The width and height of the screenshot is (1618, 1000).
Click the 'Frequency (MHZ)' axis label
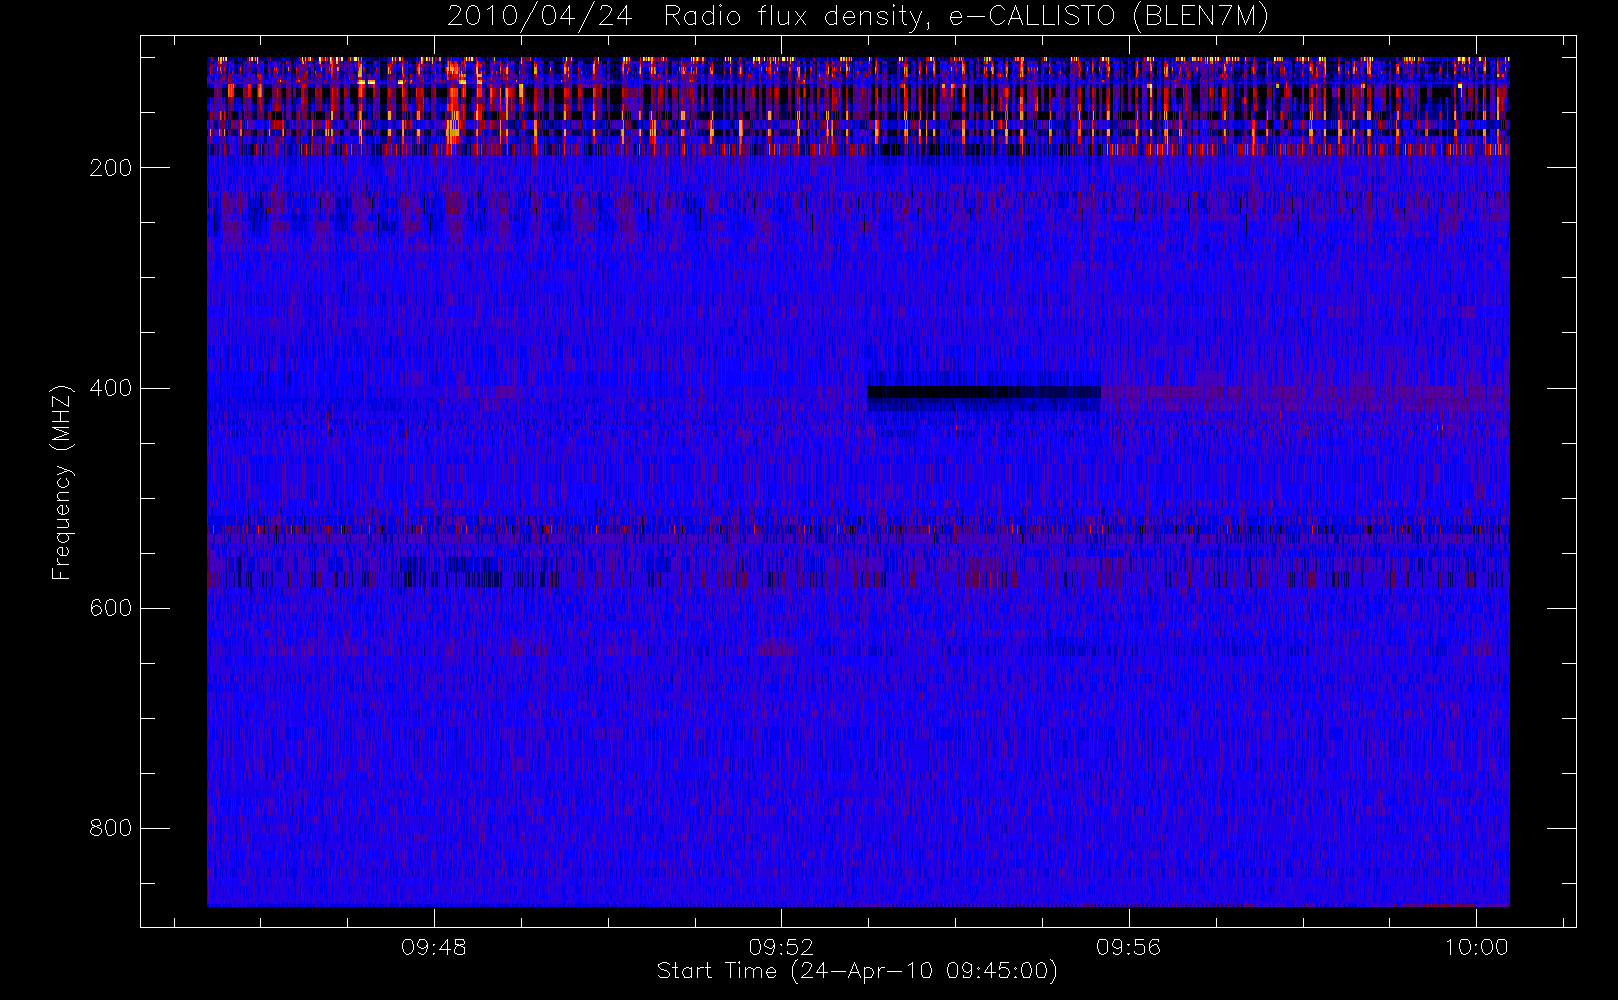point(62,482)
